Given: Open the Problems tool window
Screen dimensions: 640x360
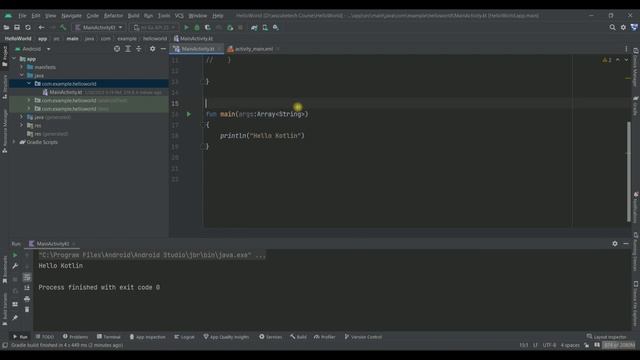Looking at the screenshot, I should pyautogui.click(x=76, y=337).
